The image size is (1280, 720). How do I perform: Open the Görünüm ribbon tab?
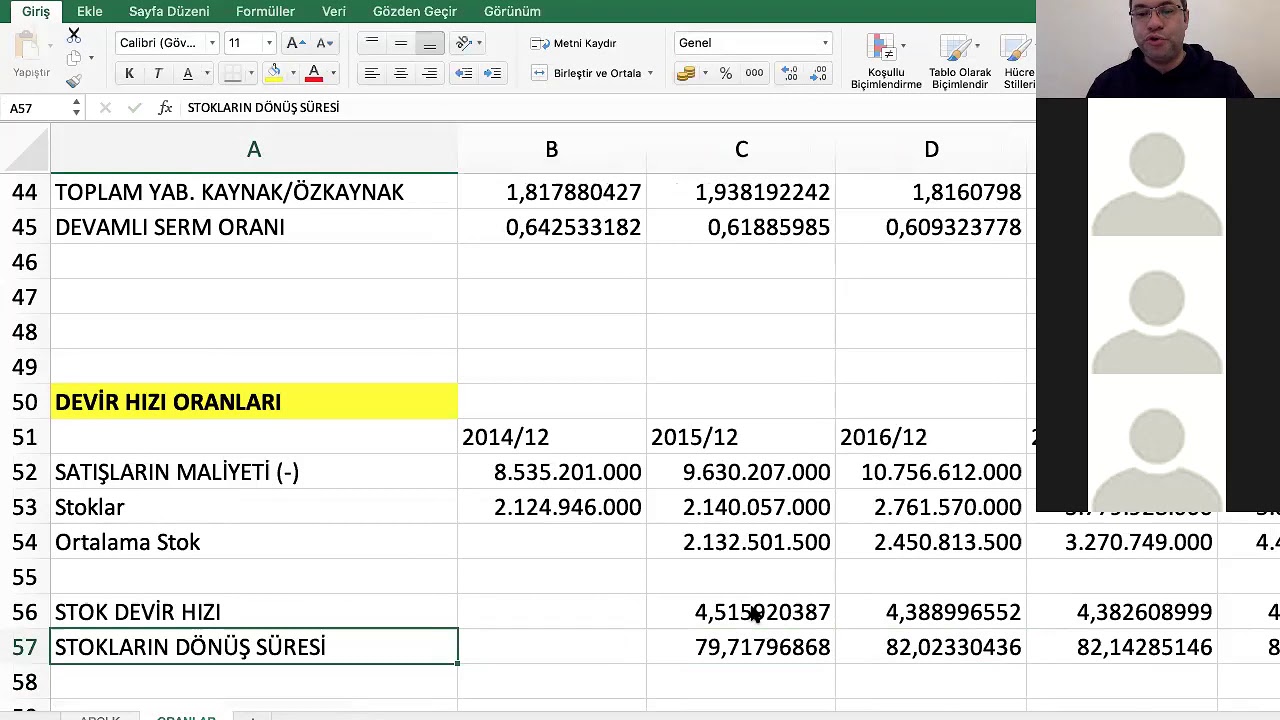click(512, 11)
